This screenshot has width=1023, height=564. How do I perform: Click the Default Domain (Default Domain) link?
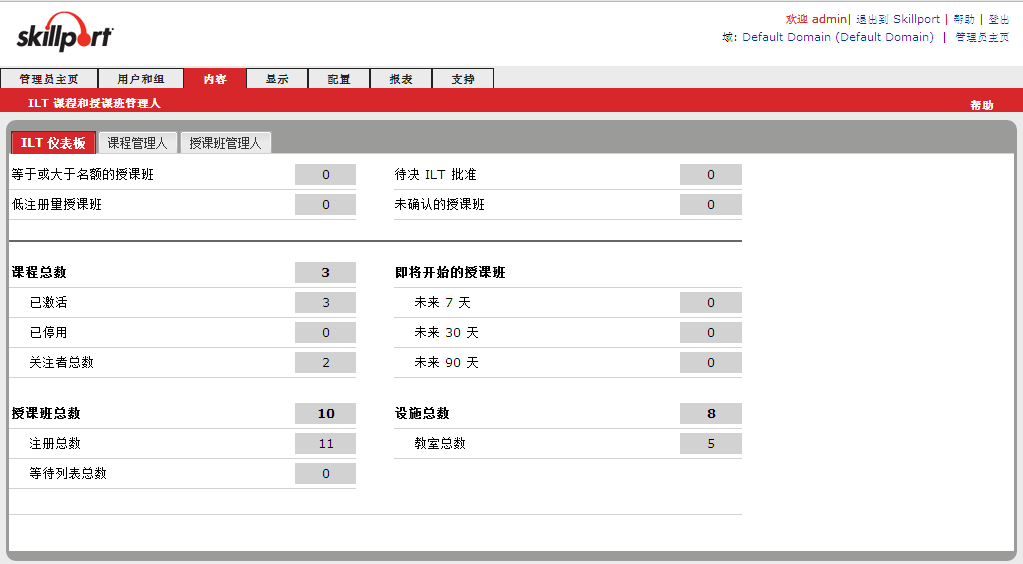click(838, 37)
